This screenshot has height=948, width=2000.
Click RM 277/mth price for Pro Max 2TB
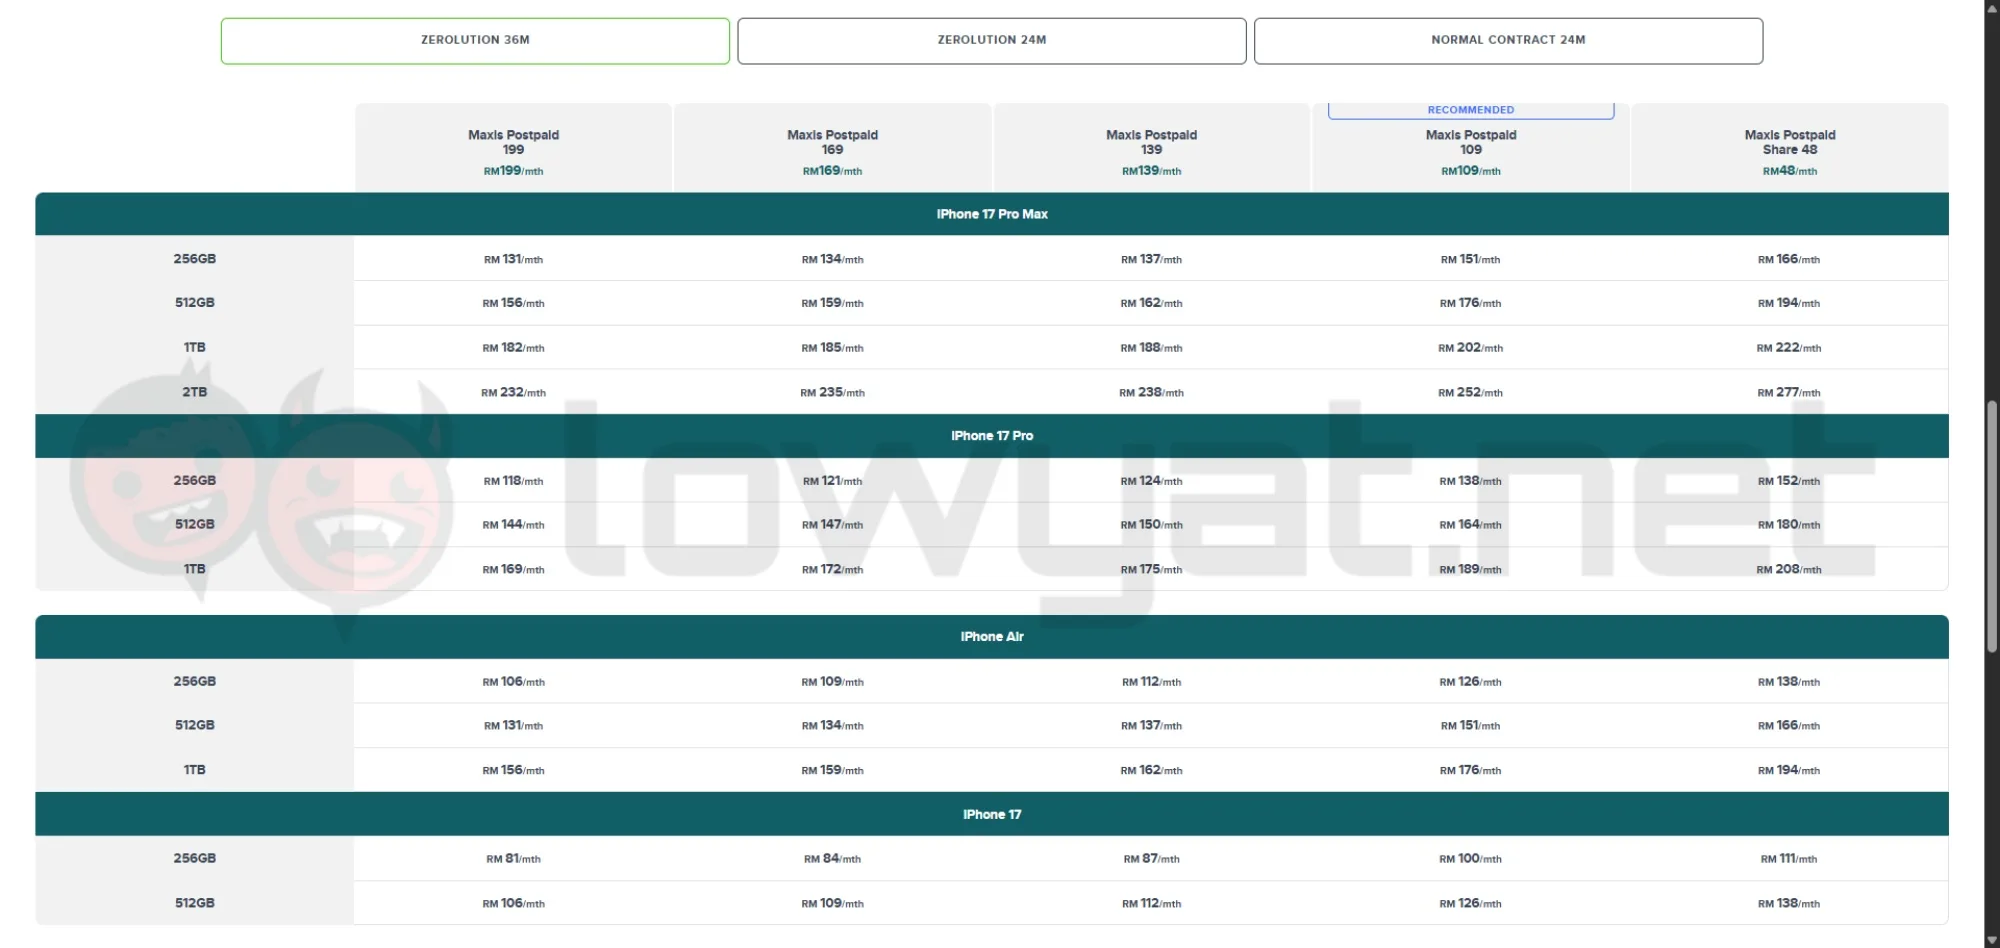[1789, 392]
